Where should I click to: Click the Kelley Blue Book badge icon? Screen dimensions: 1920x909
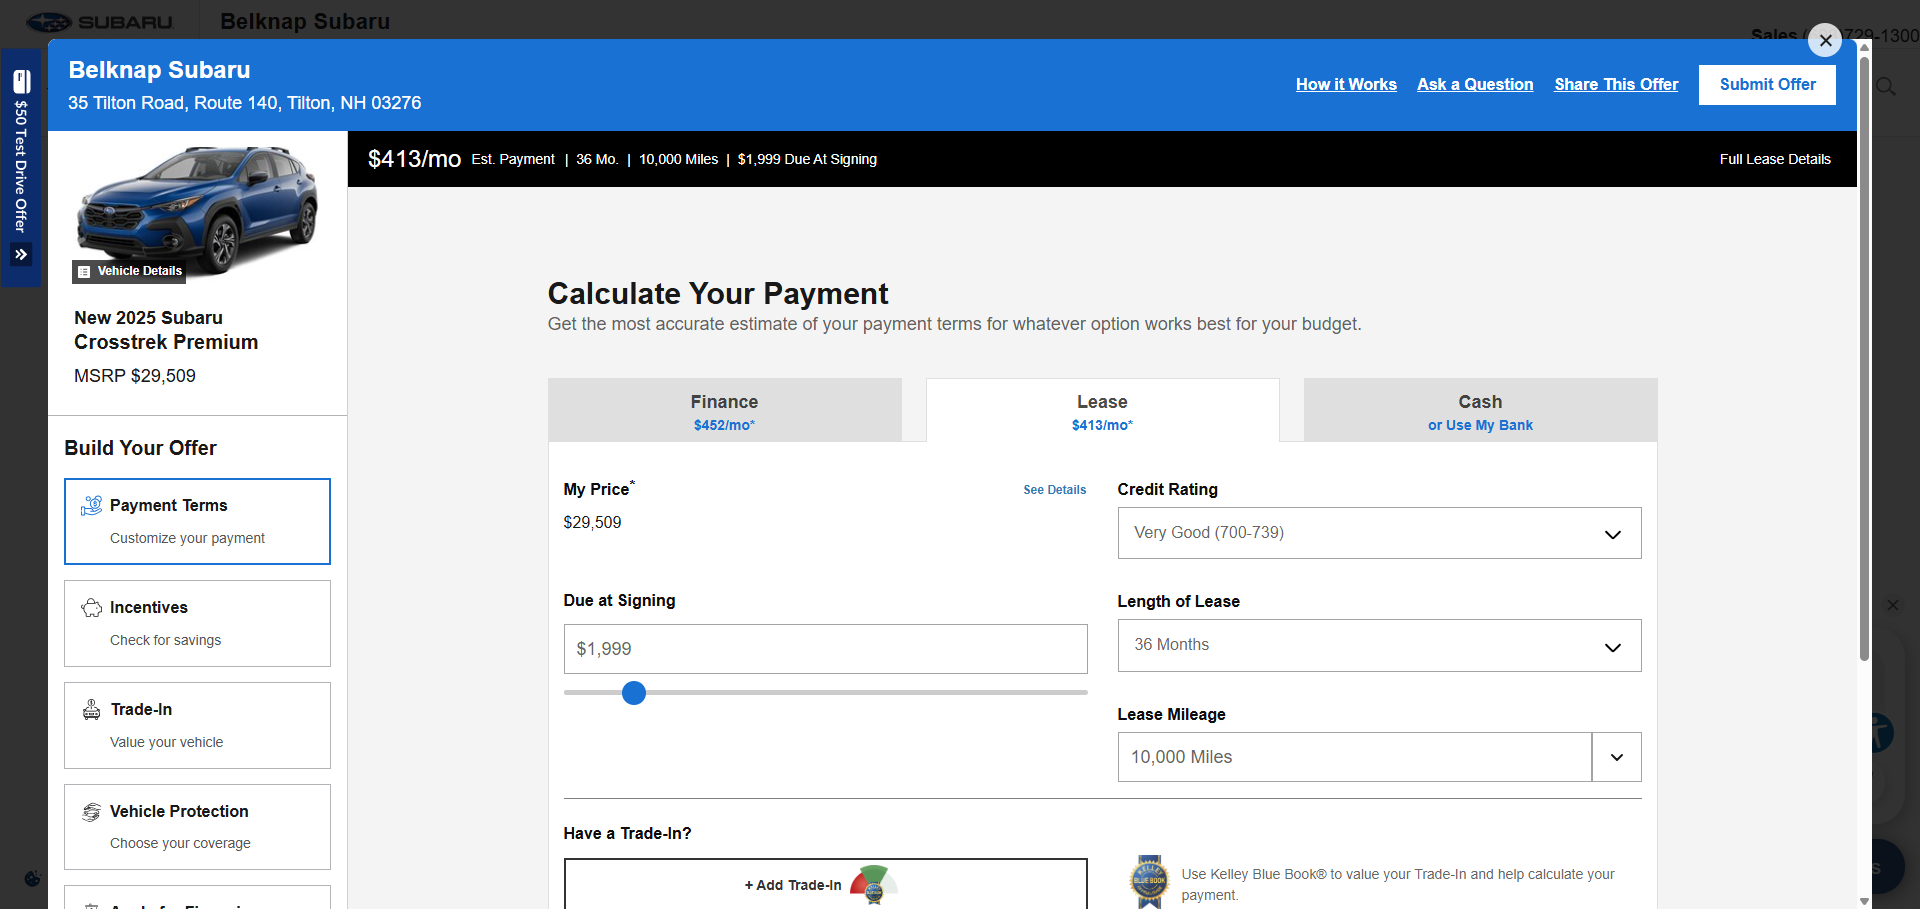click(1149, 881)
